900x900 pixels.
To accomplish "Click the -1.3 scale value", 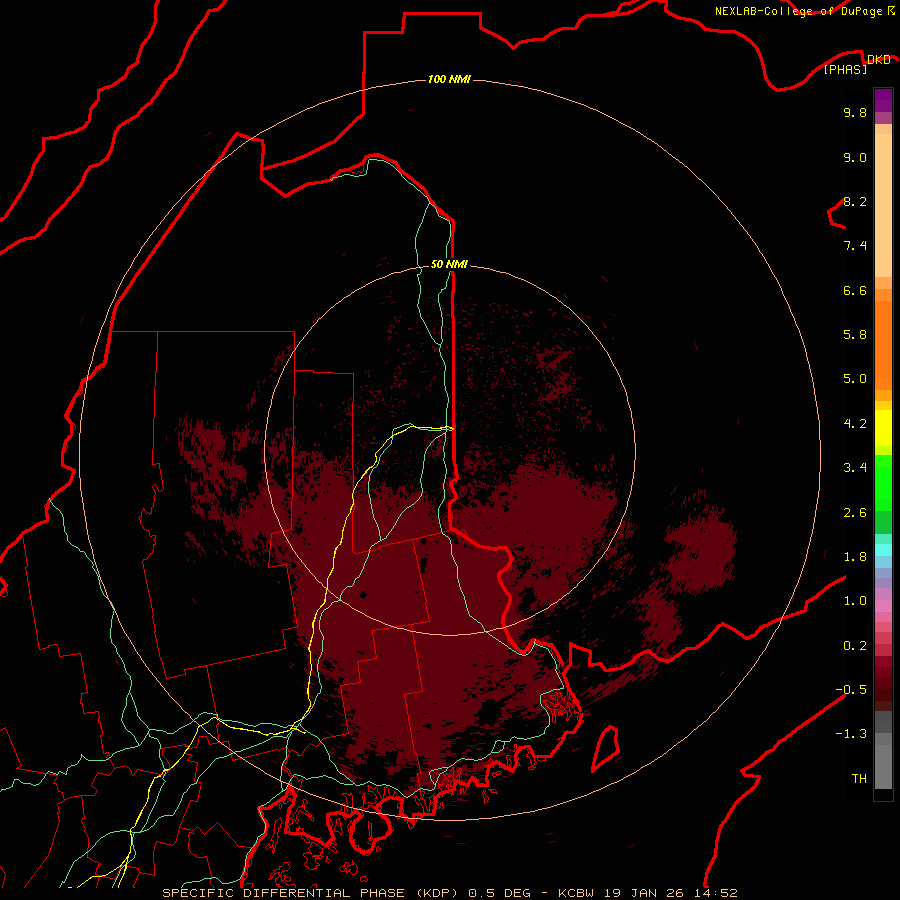I will coord(851,734).
